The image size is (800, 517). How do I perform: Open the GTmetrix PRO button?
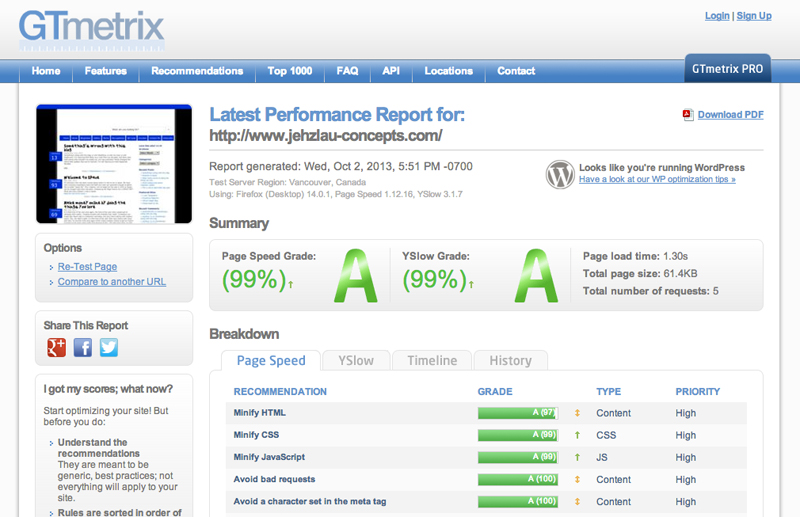tap(727, 69)
